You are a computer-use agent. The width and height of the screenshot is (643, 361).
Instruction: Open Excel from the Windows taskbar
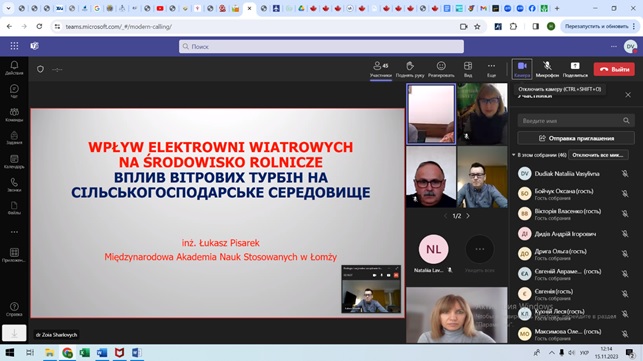pyautogui.click(x=84, y=352)
